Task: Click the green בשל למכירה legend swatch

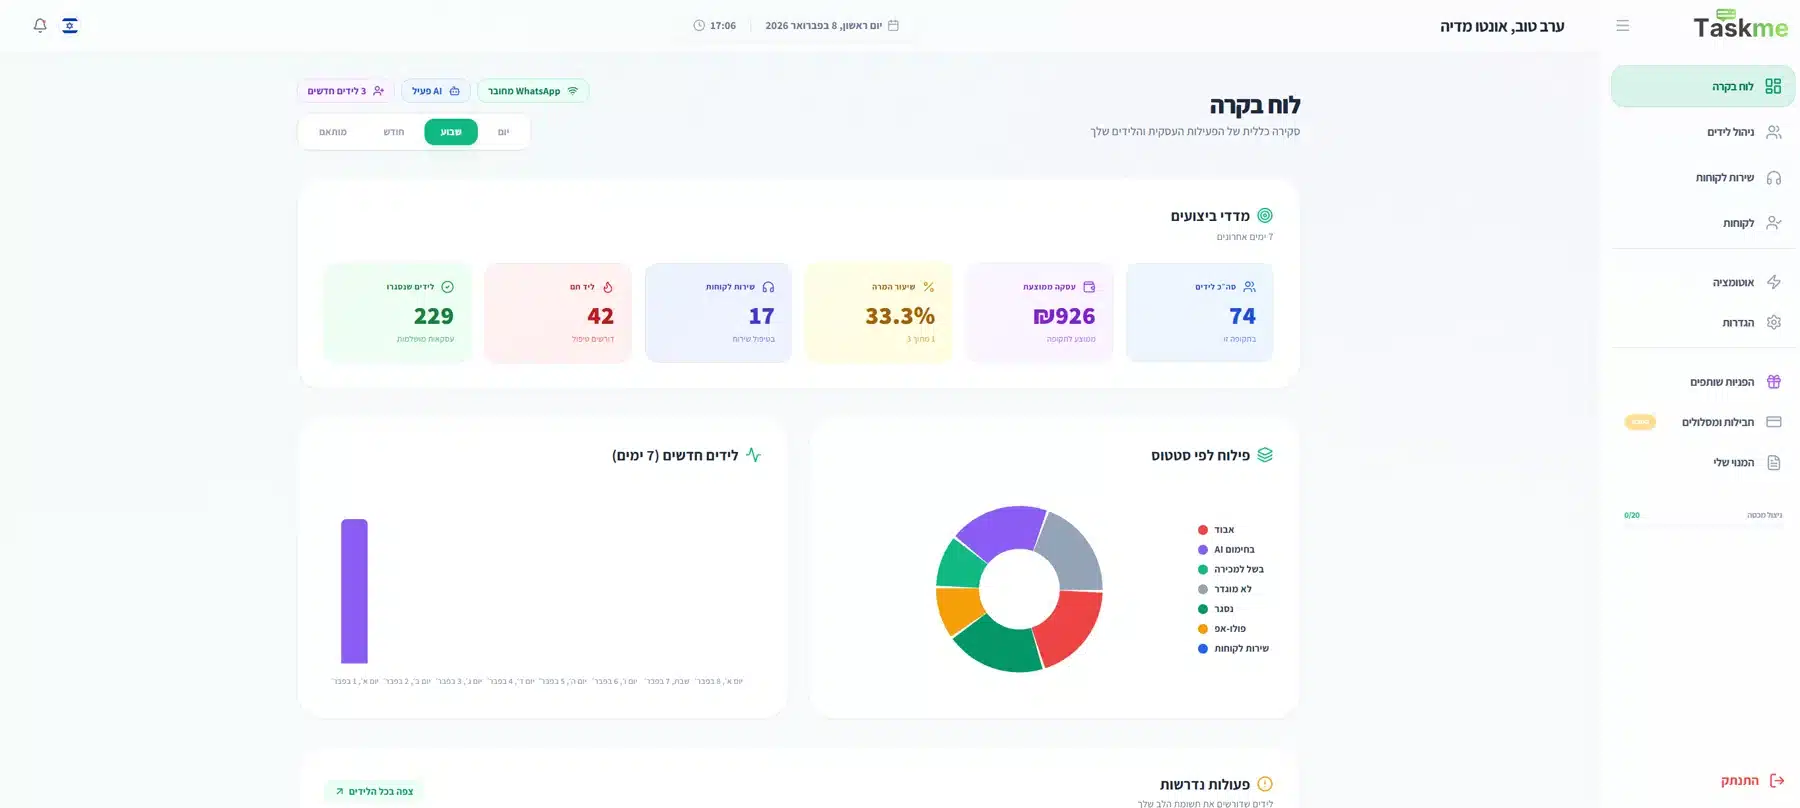Action: [1203, 569]
